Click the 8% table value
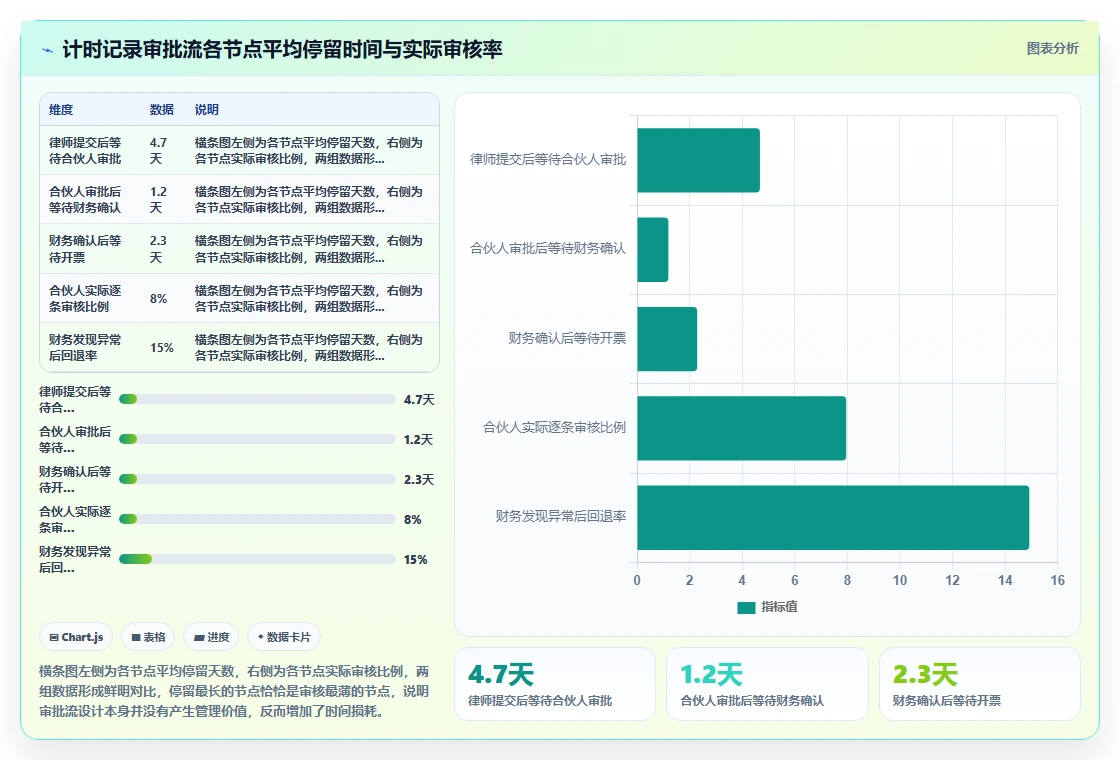Screen dimensions: 1120x760 coord(159,299)
